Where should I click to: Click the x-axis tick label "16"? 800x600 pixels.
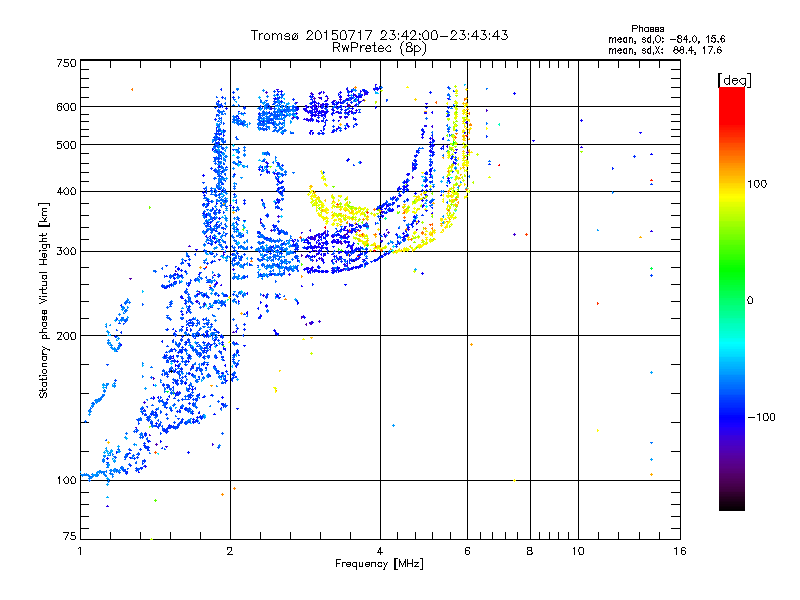pyautogui.click(x=680, y=551)
